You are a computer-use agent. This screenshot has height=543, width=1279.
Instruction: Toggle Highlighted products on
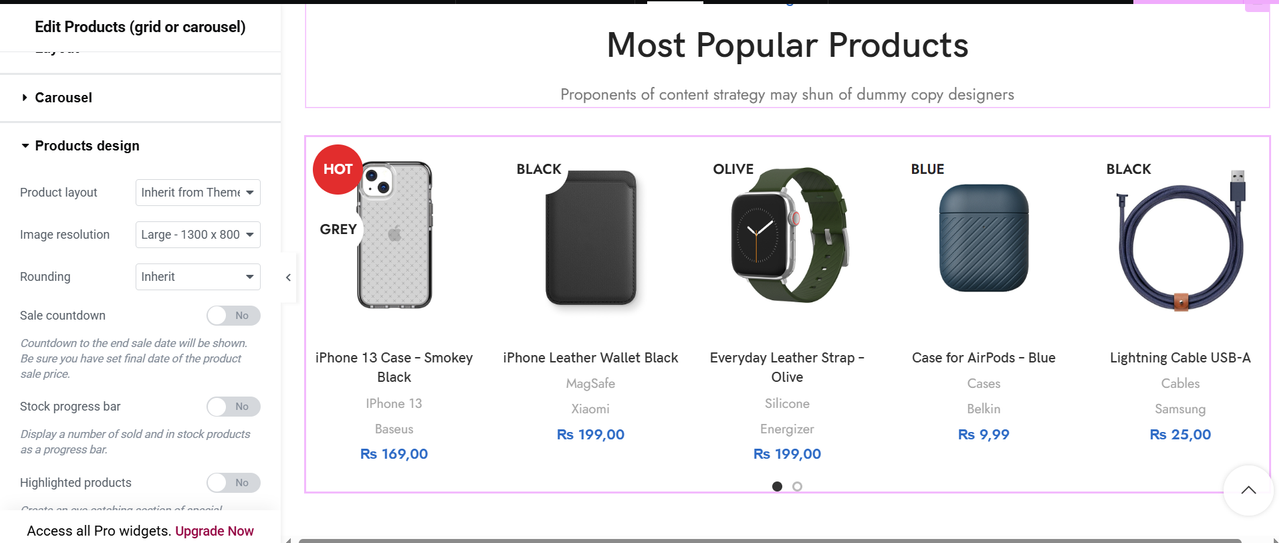click(234, 483)
